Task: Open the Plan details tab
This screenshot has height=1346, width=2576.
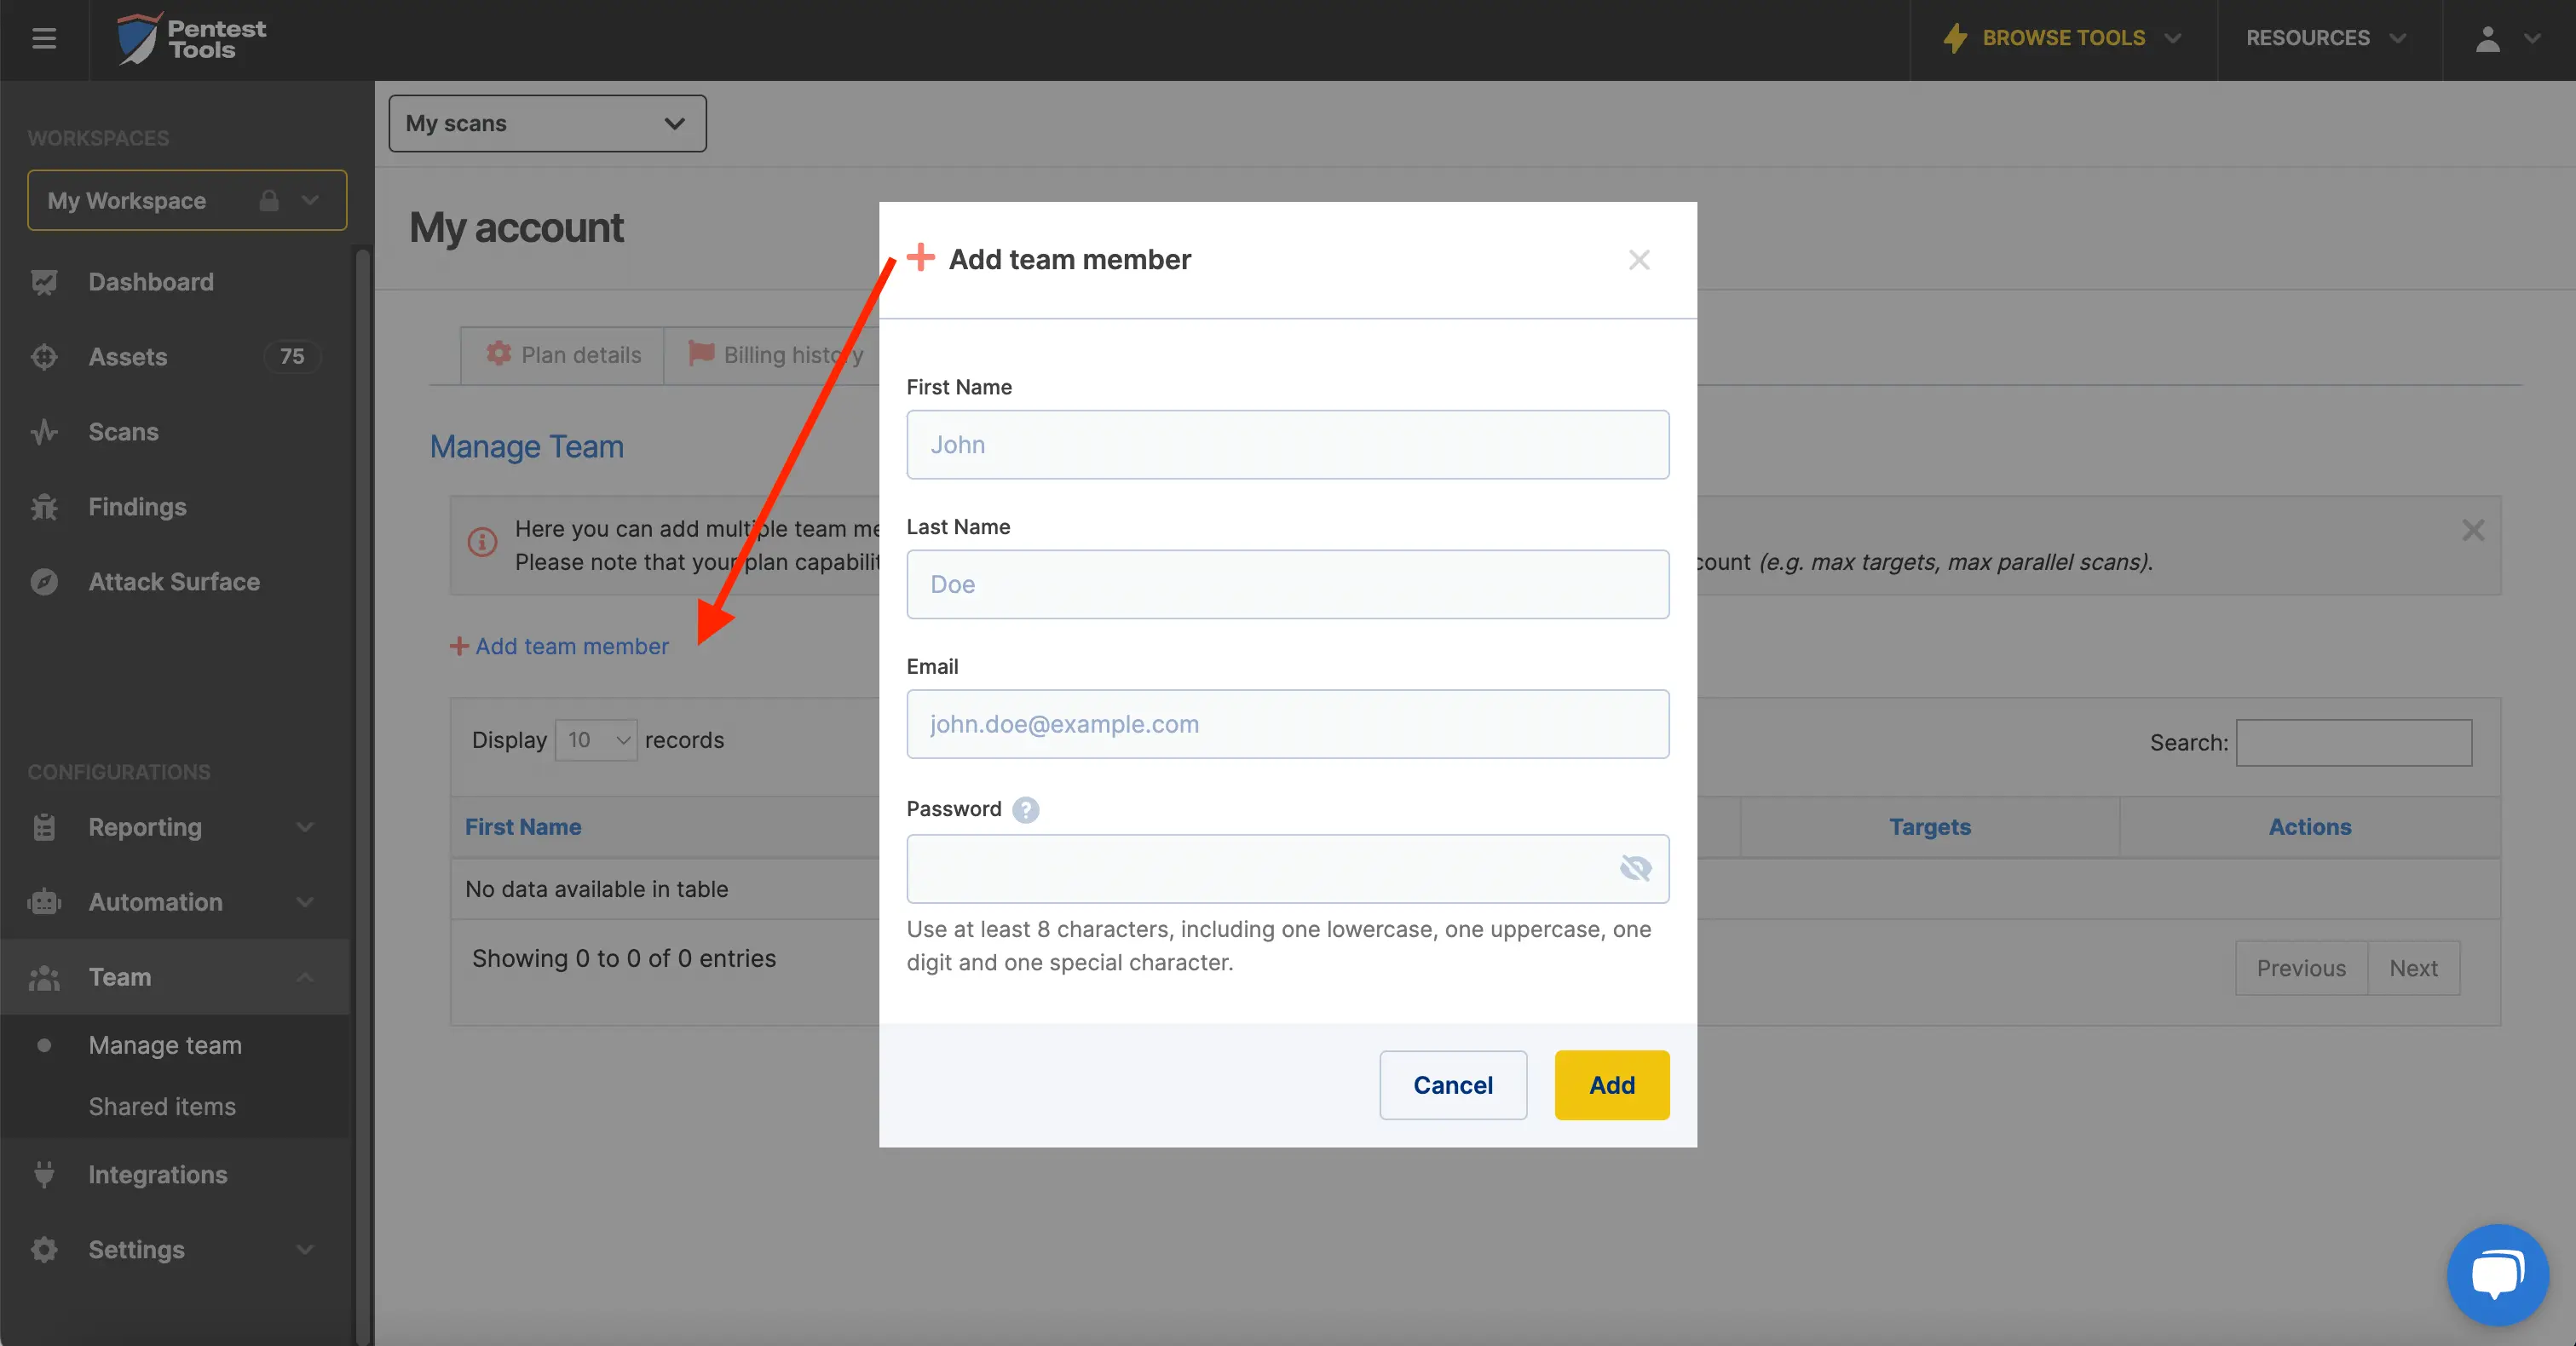Action: click(x=562, y=354)
